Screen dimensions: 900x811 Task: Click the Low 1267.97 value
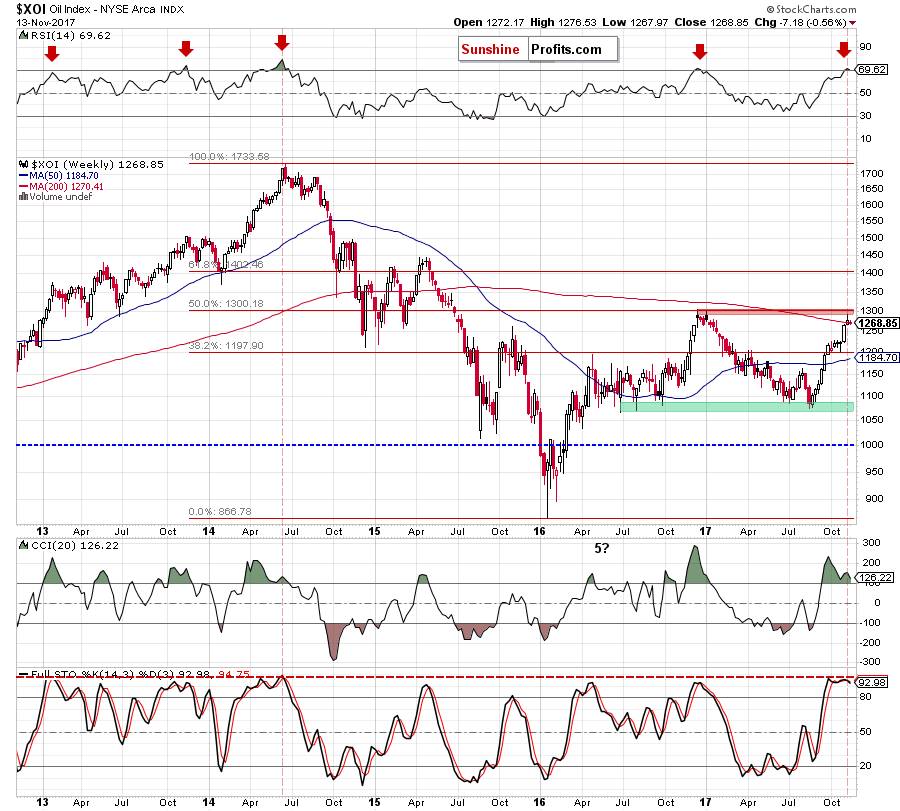tap(635, 22)
